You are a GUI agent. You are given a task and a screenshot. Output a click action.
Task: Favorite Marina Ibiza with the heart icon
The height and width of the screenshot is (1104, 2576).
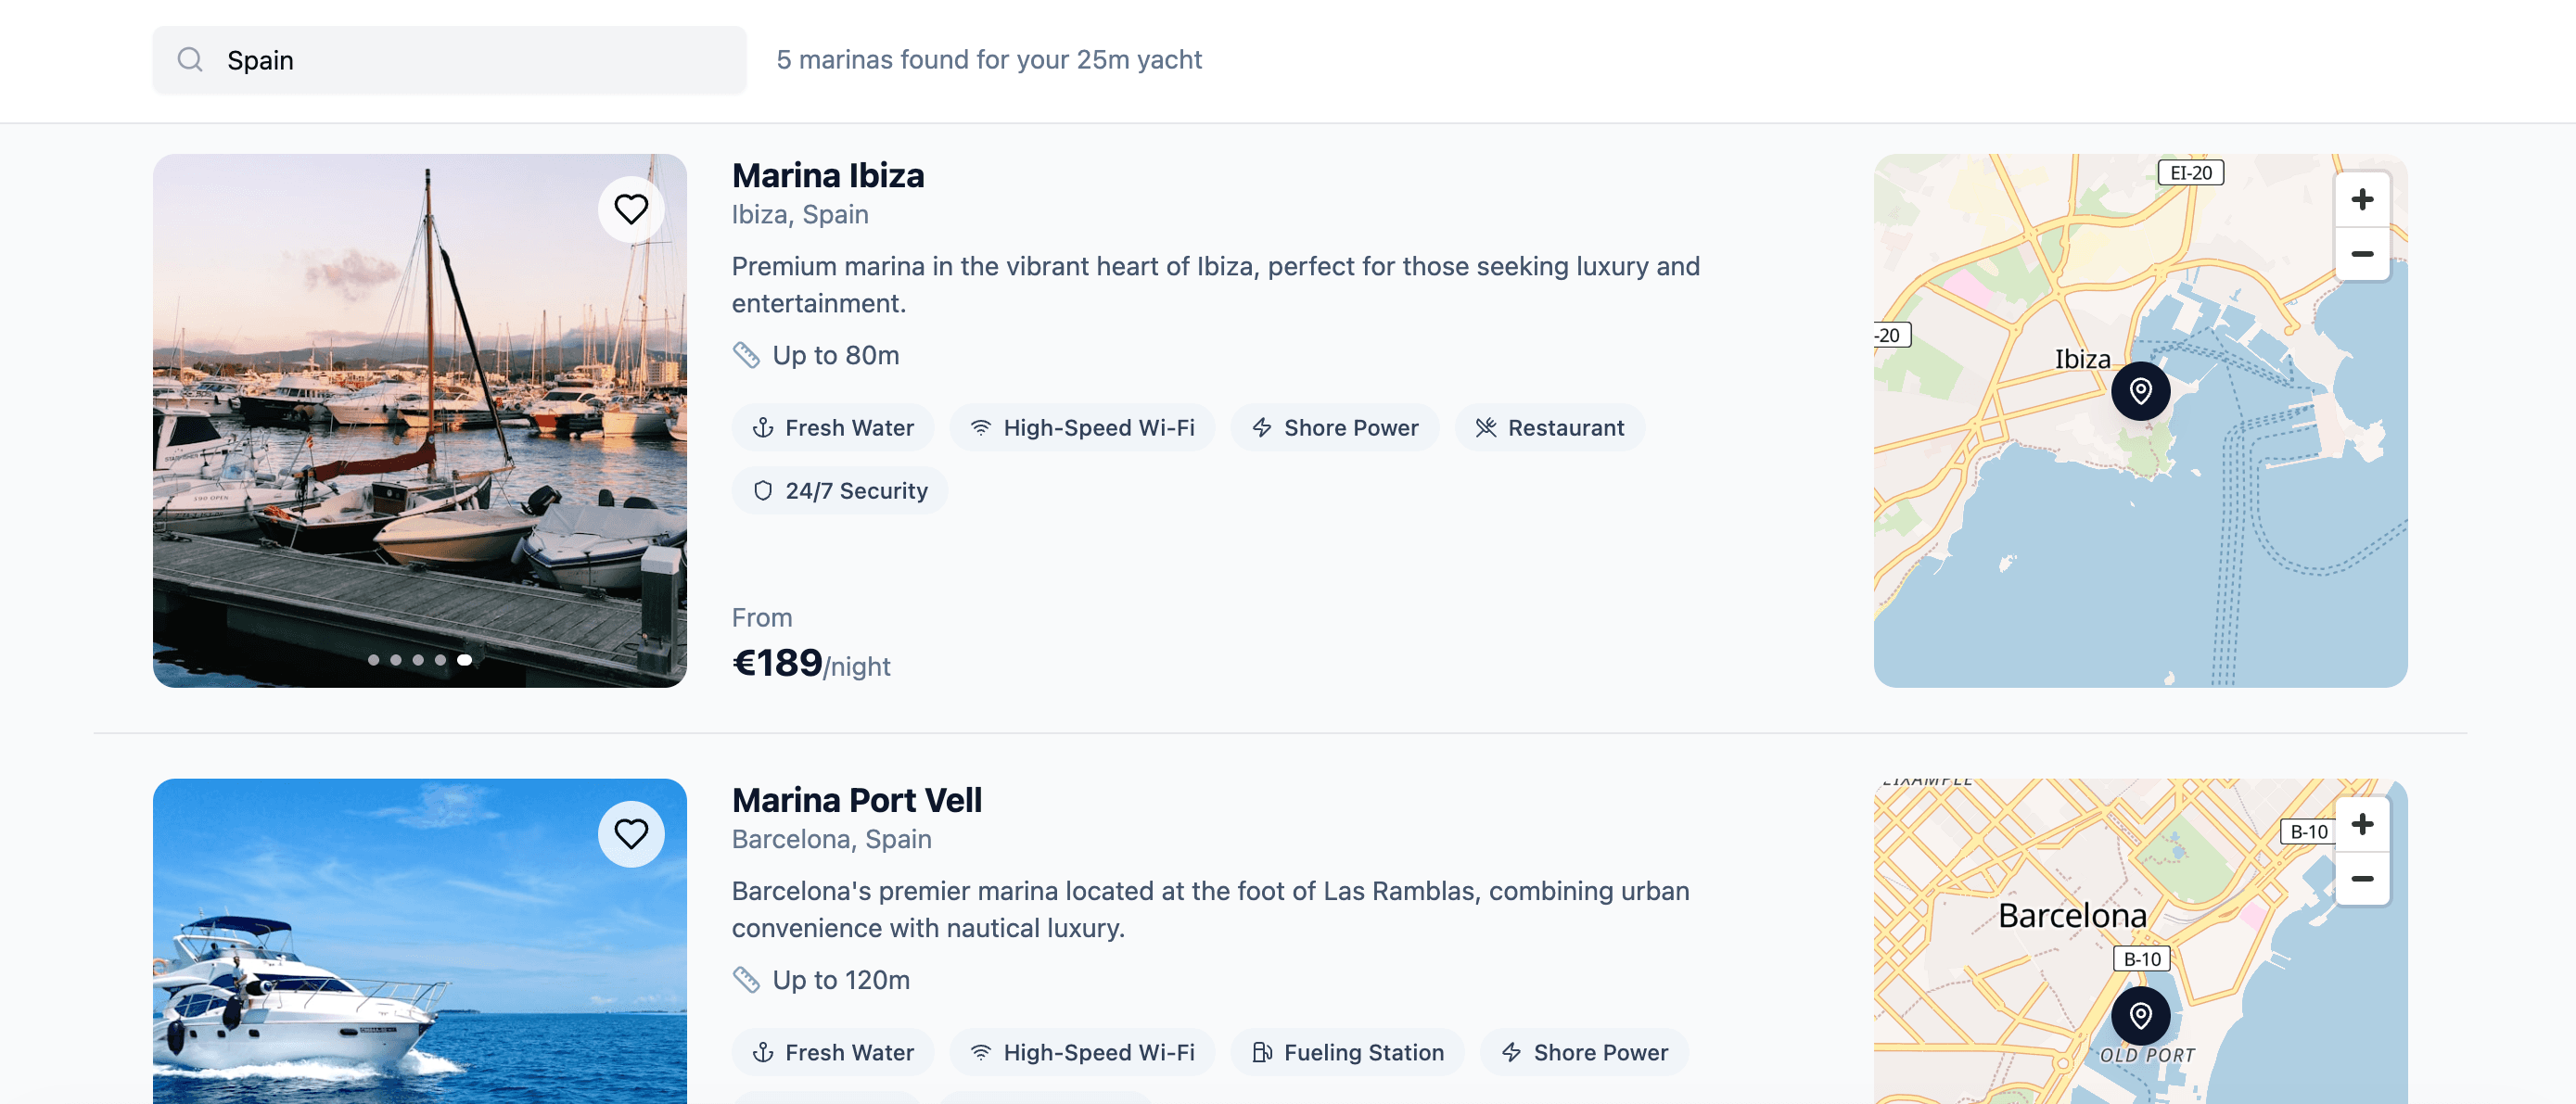coord(631,209)
